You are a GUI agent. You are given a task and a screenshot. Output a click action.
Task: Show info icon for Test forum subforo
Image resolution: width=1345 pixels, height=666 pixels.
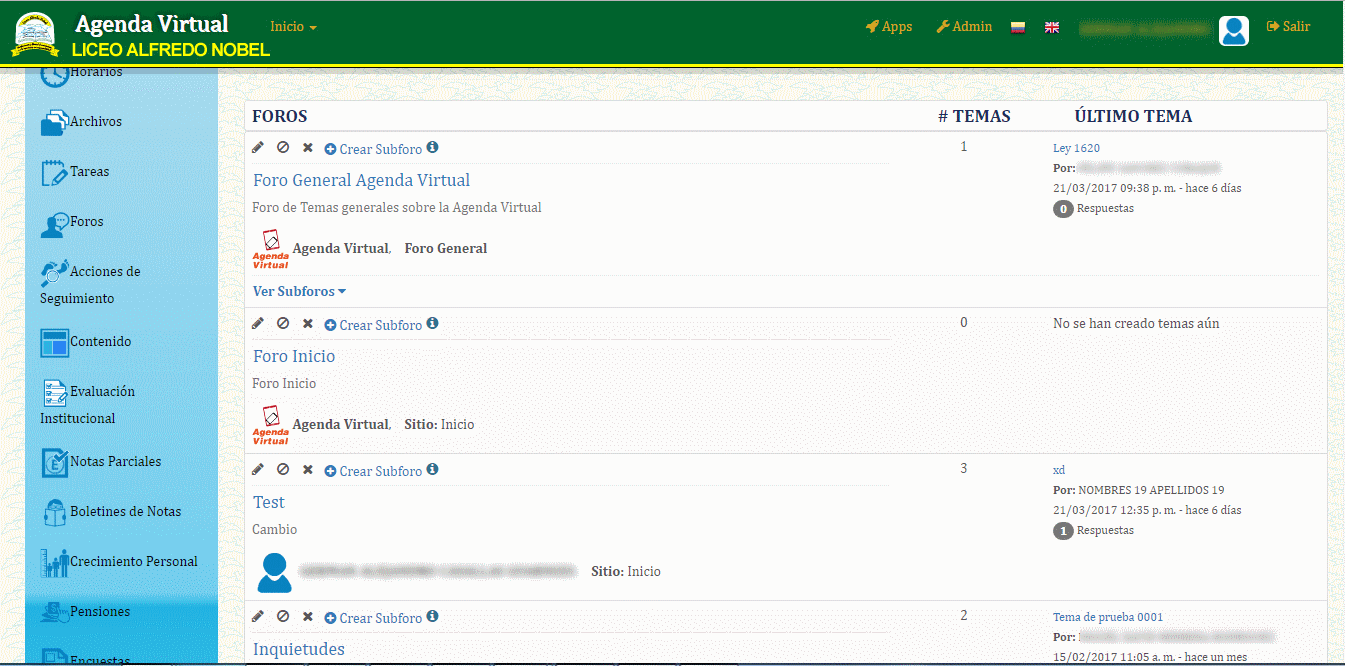click(x=433, y=470)
